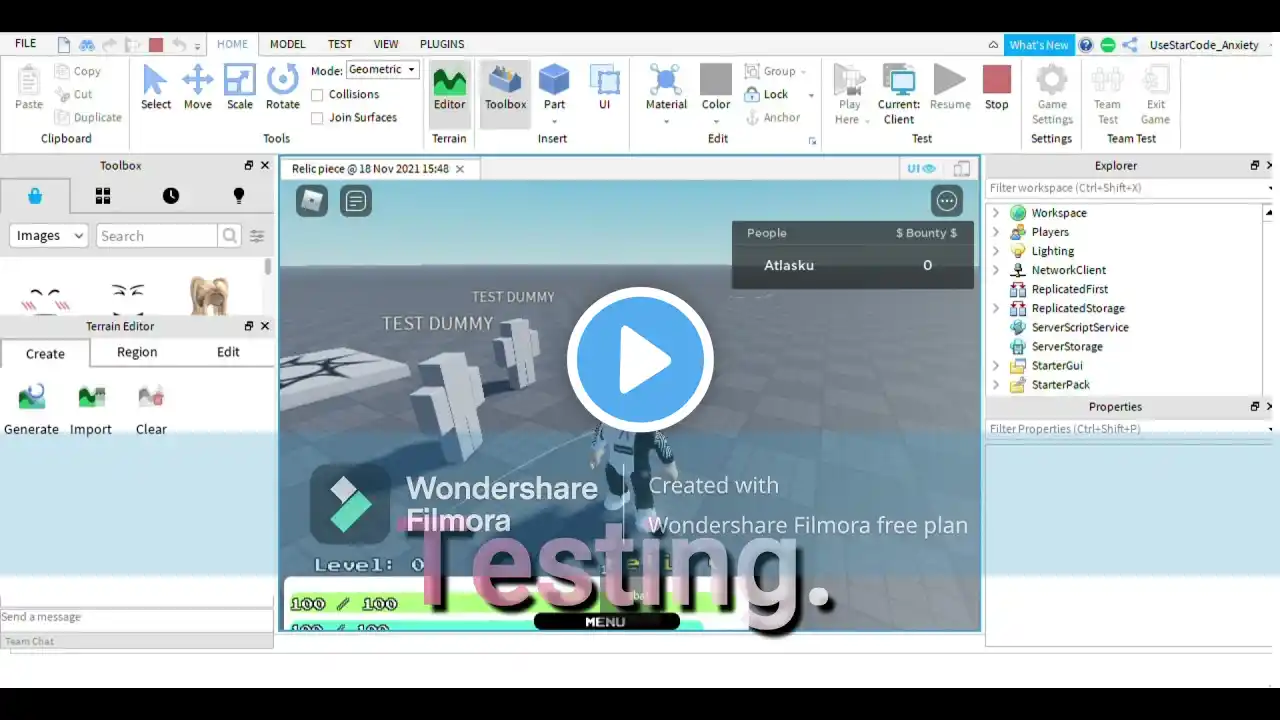Screen dimensions: 1280x720
Task: Stop the running test
Action: [997, 86]
